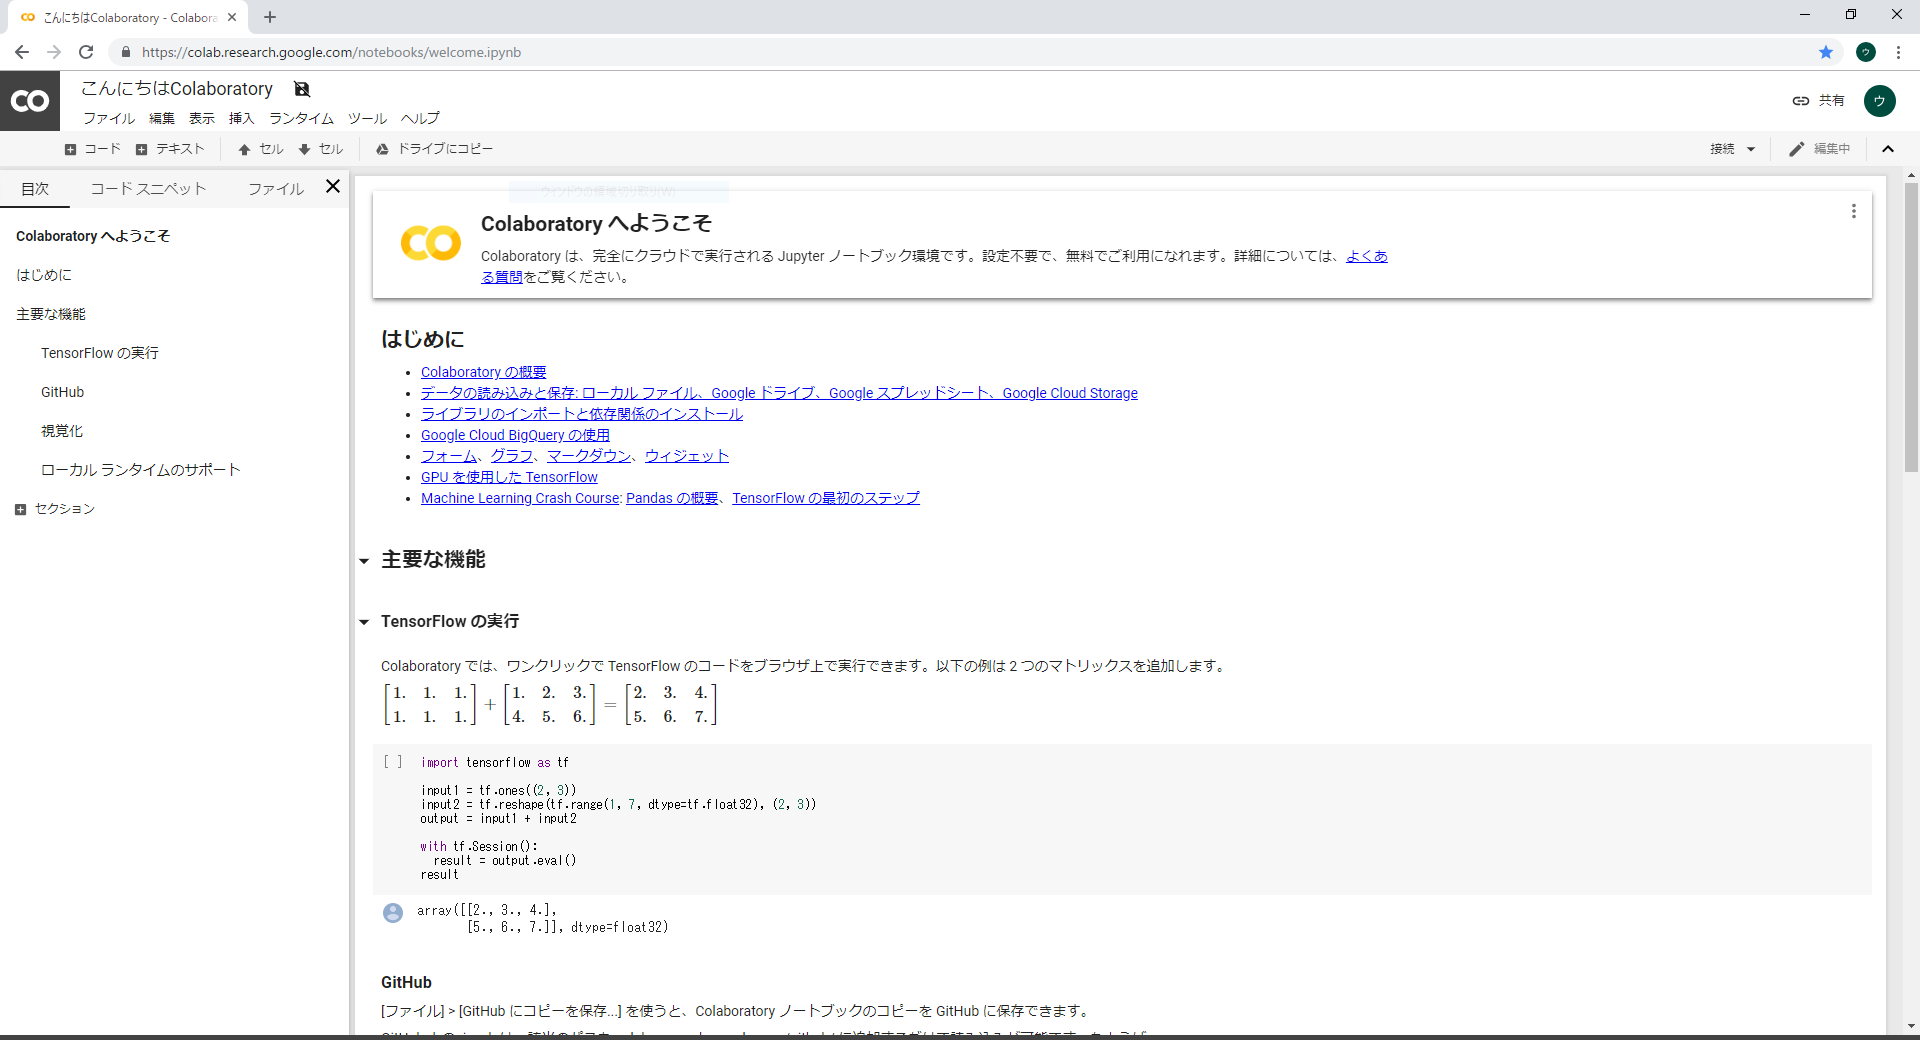Viewport: 1920px width, 1040px height.
Task: Collapse the 主要な機能 section
Action: point(366,560)
